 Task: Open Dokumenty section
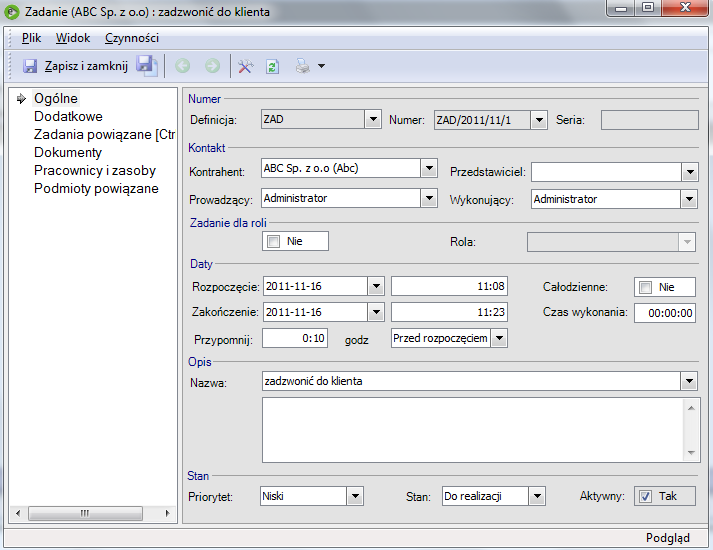(x=68, y=152)
